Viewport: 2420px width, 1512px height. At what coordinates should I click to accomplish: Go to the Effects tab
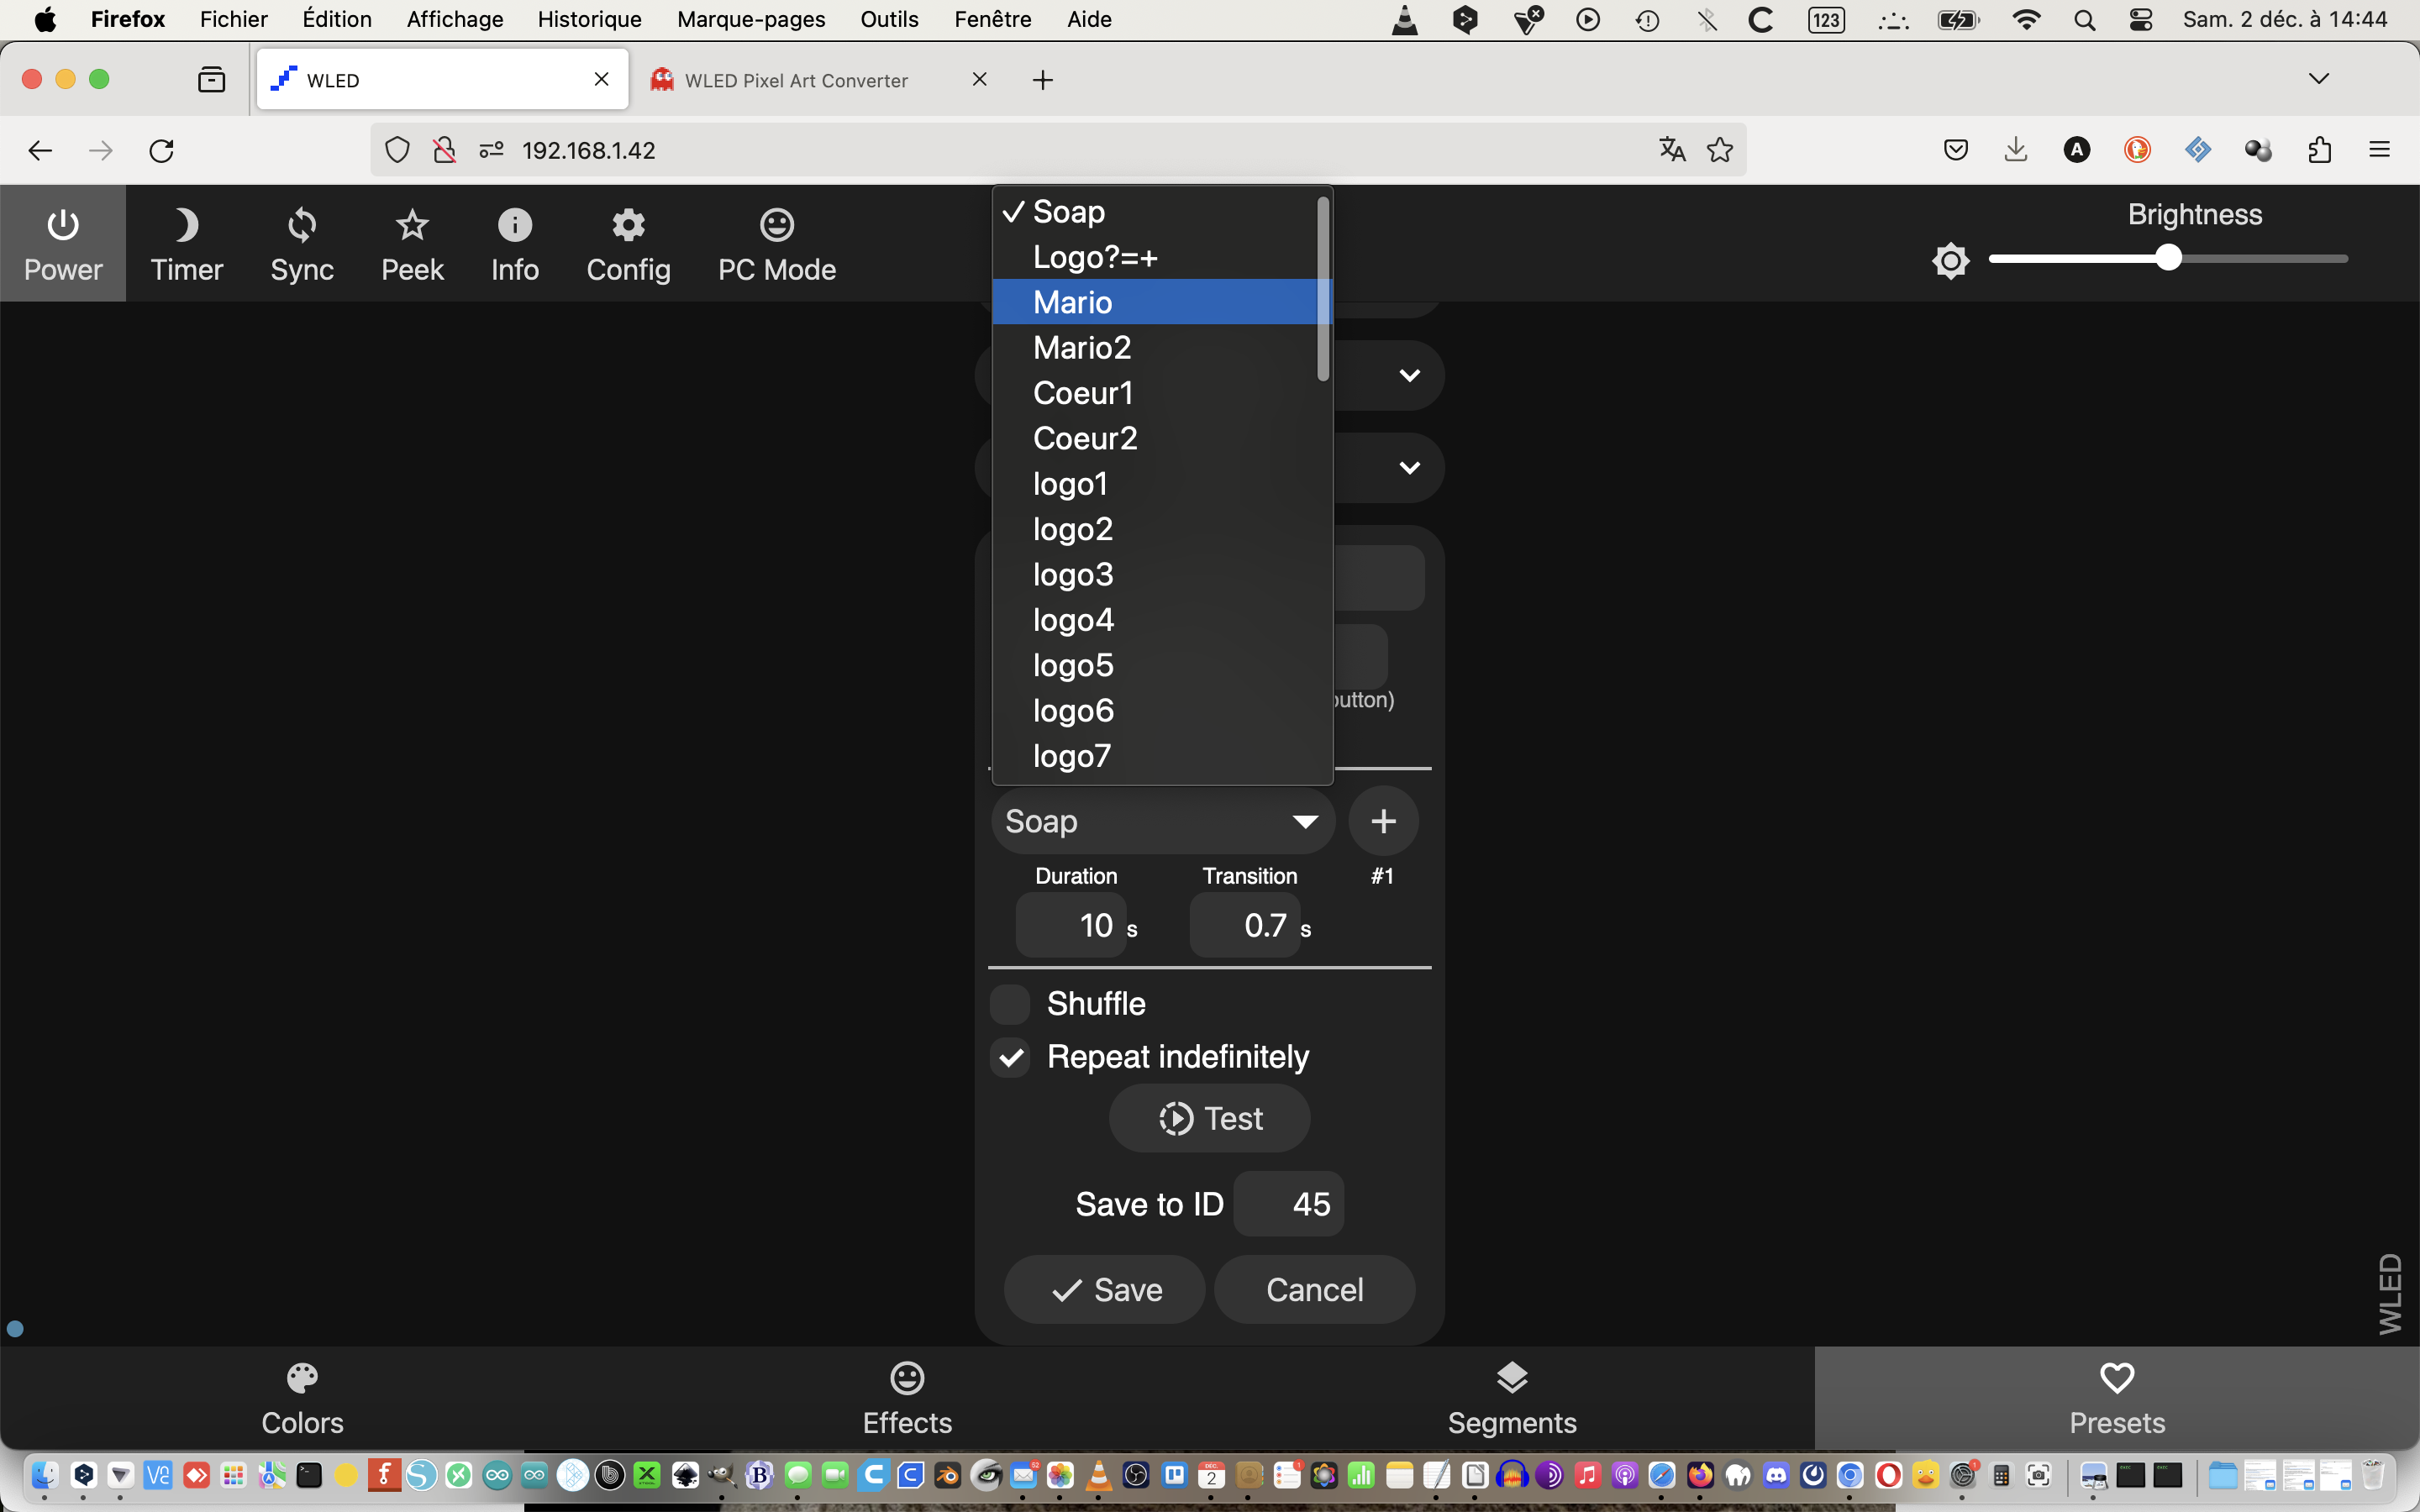pyautogui.click(x=907, y=1398)
